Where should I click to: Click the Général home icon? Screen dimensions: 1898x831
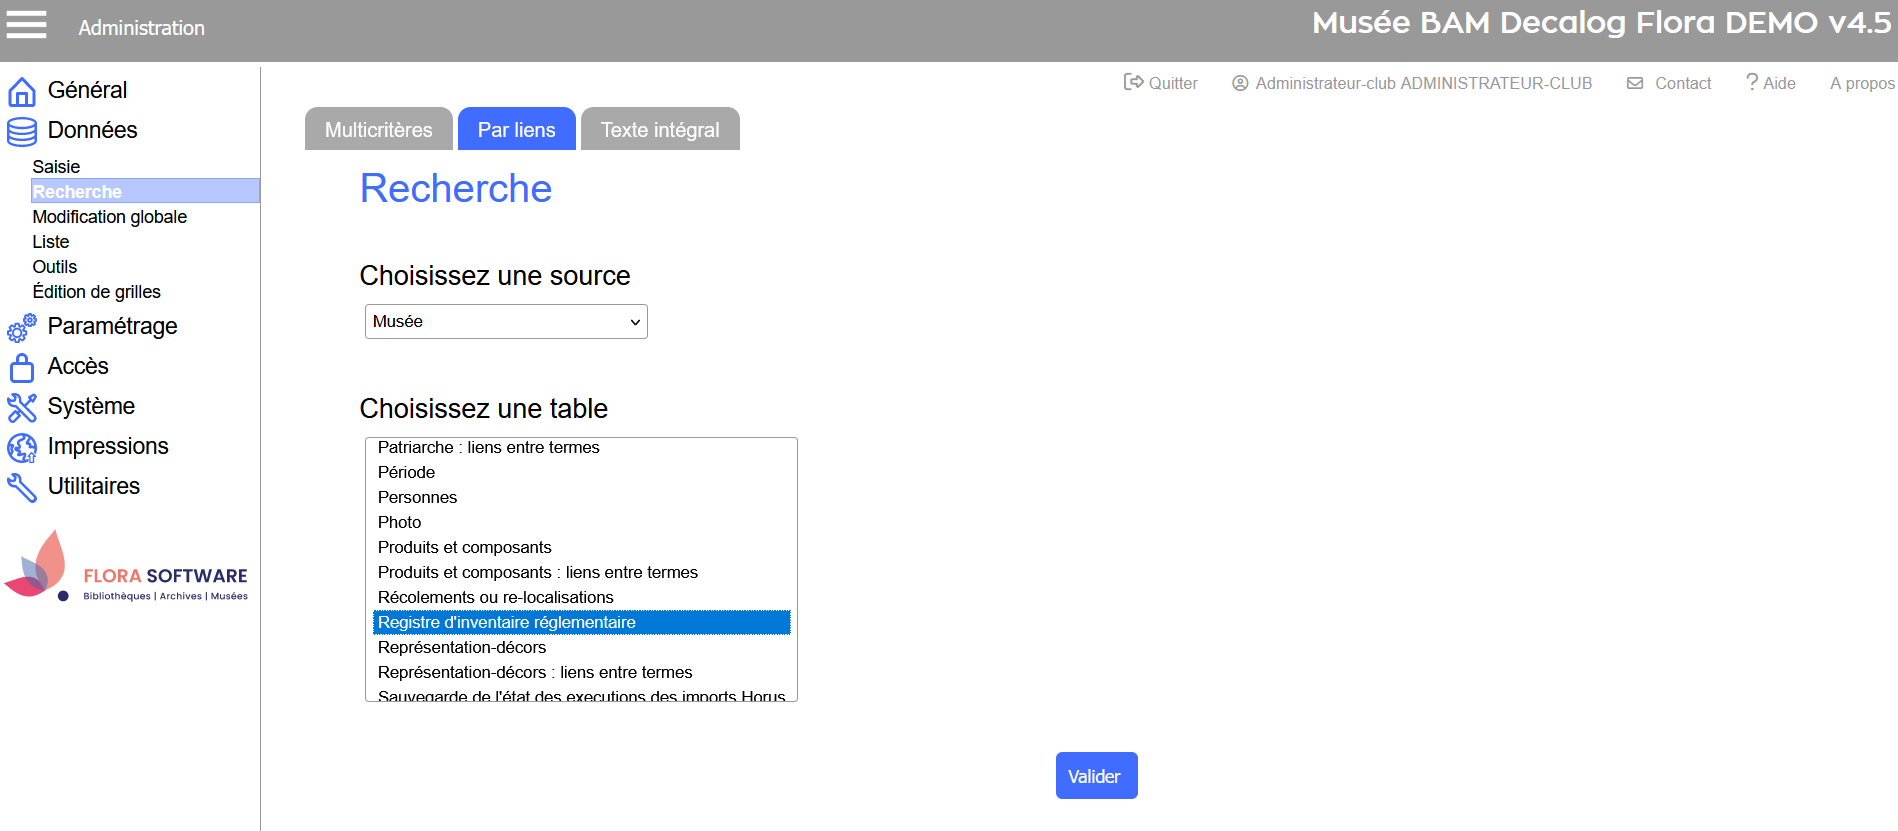tap(22, 91)
